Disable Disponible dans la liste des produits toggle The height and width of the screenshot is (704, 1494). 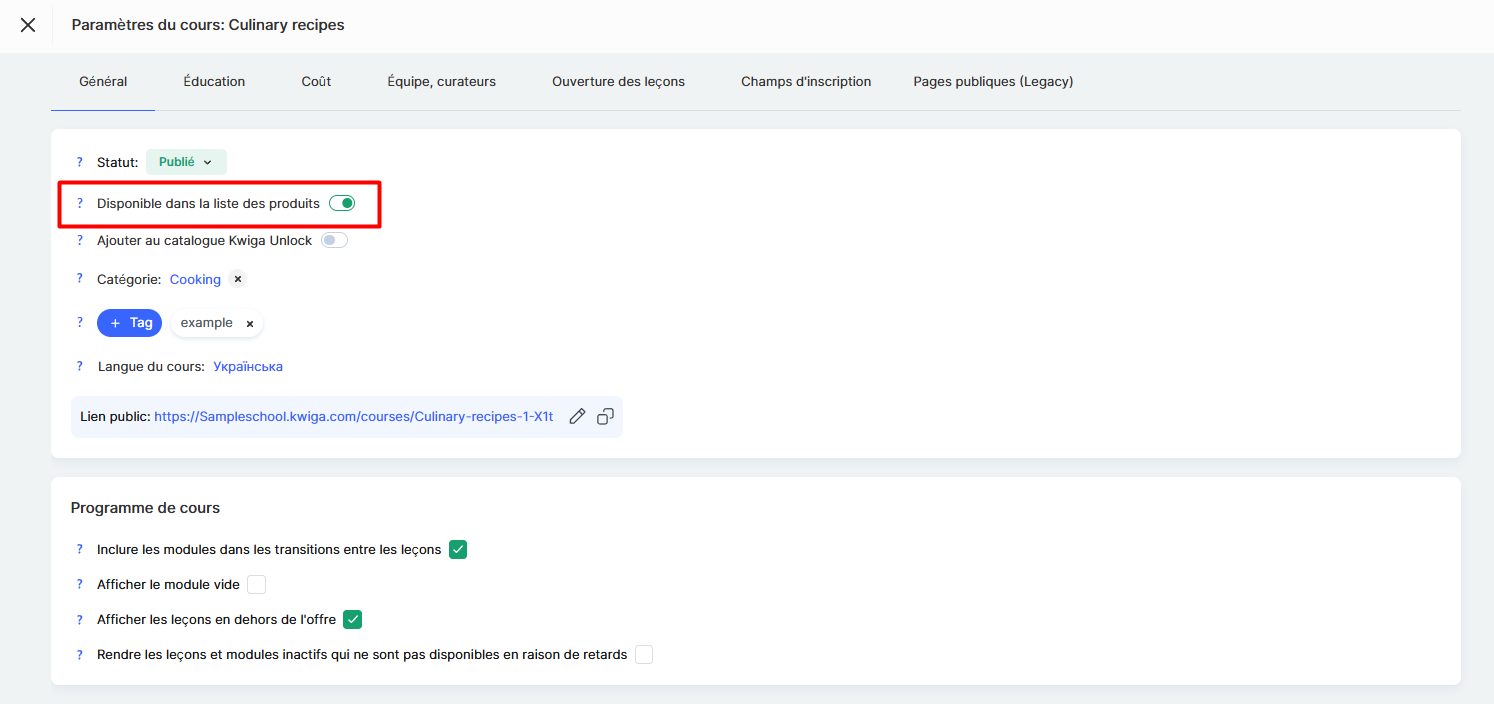tap(342, 204)
